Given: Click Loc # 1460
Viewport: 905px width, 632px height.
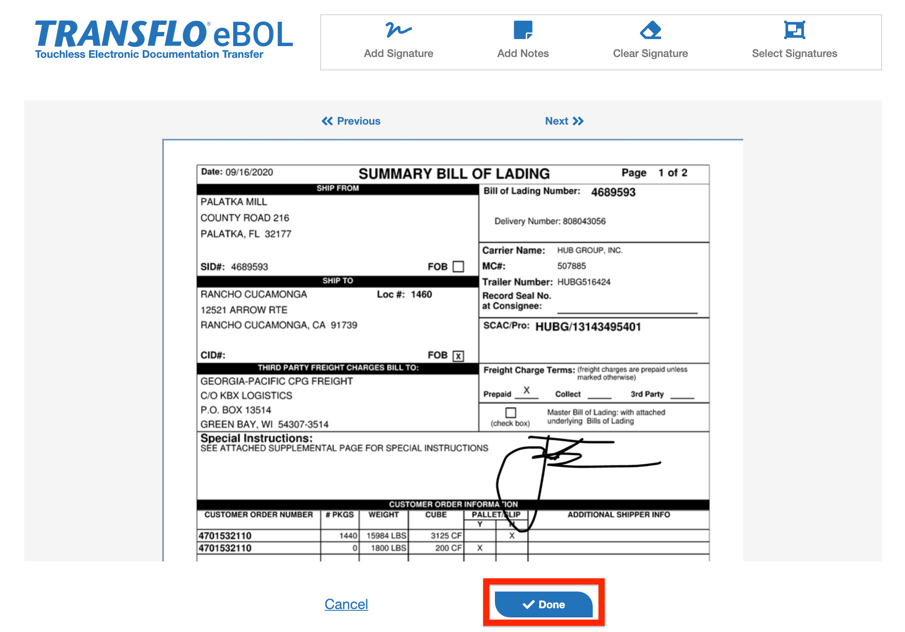Looking at the screenshot, I should coord(404,294).
